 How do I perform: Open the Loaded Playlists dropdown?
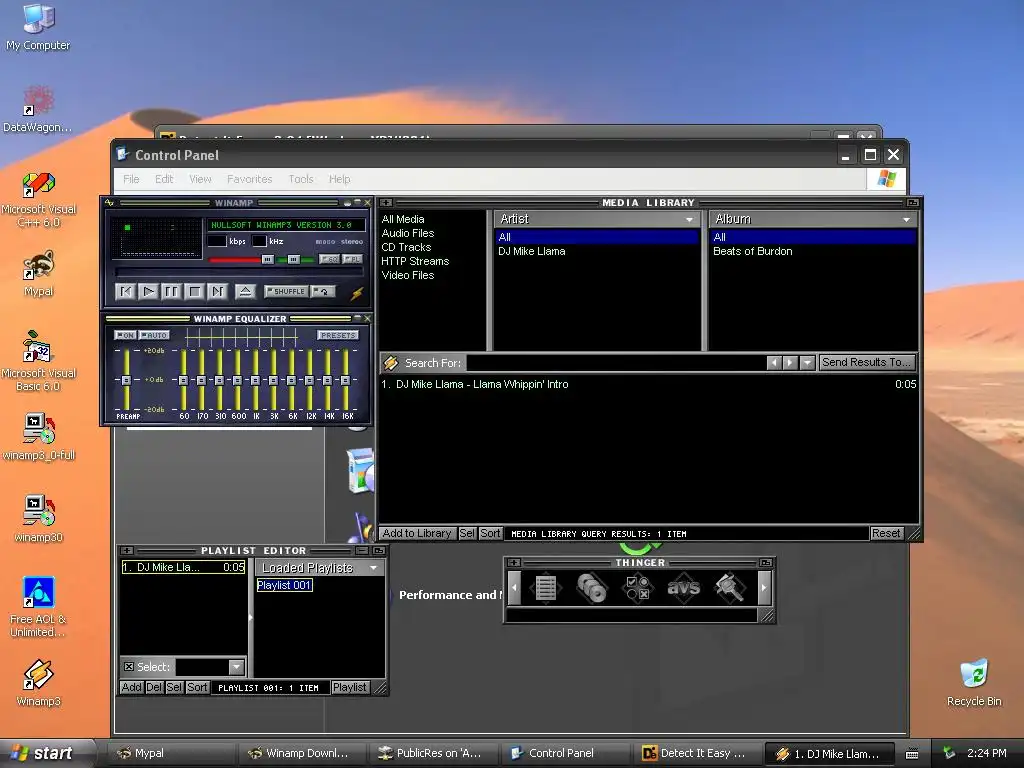374,568
